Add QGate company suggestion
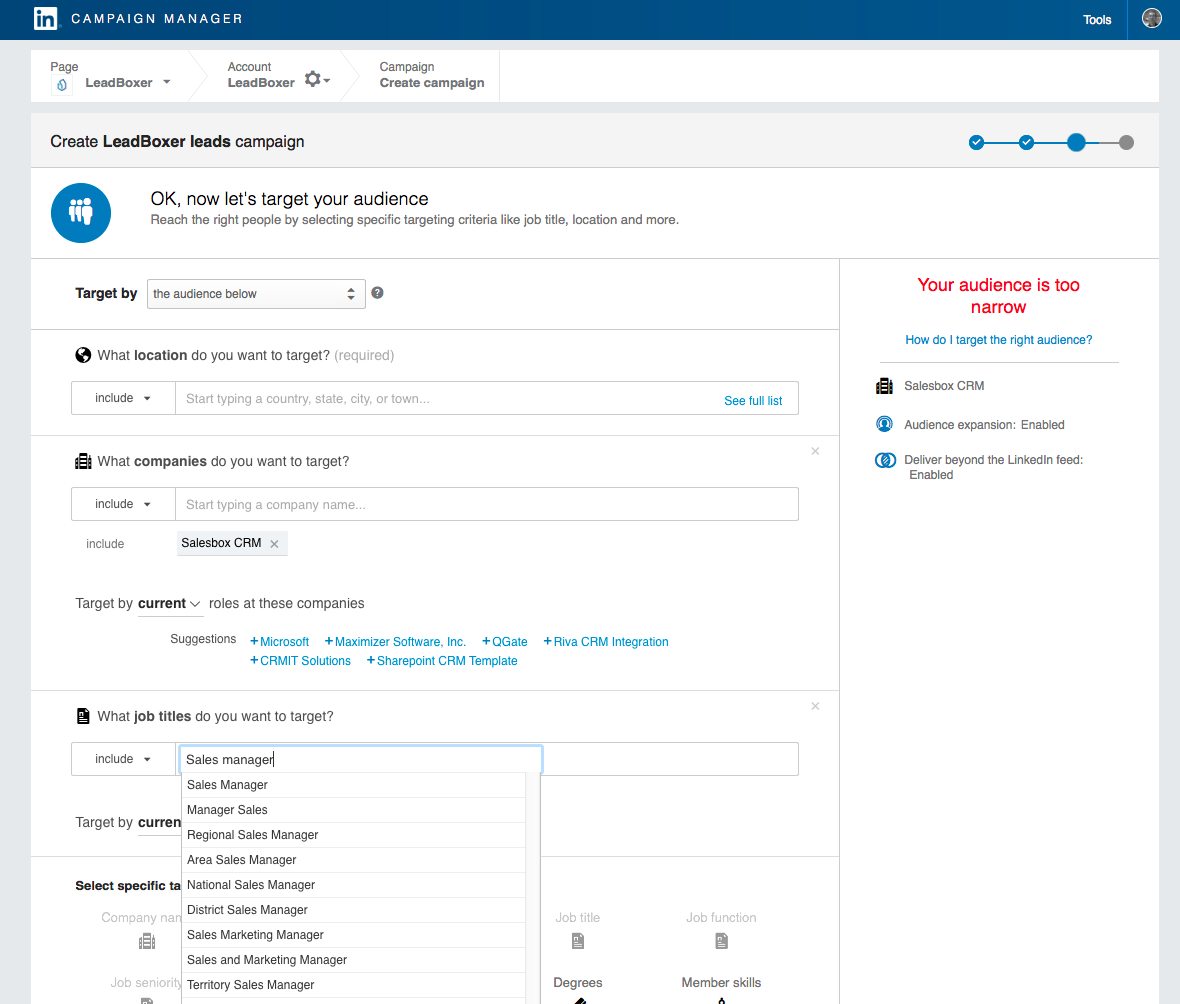The width and height of the screenshot is (1180, 1004). [x=504, y=641]
